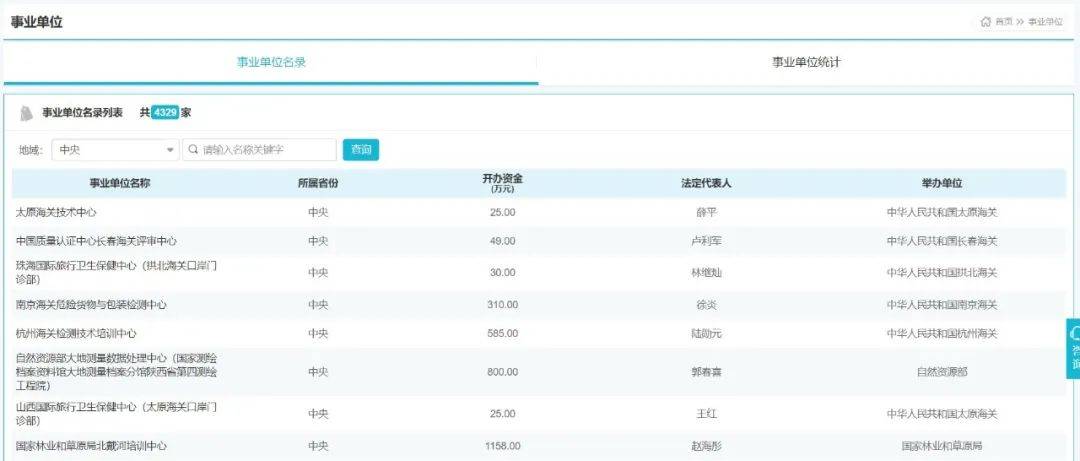Viewport: 1080px width, 461px height.
Task: Click the 查询 button
Action: point(361,150)
